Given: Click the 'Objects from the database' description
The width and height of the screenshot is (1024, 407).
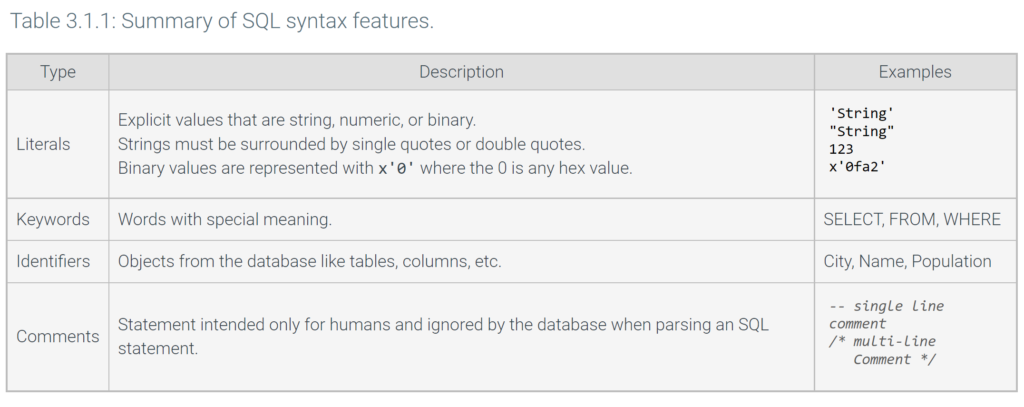Looking at the screenshot, I should coord(310,261).
